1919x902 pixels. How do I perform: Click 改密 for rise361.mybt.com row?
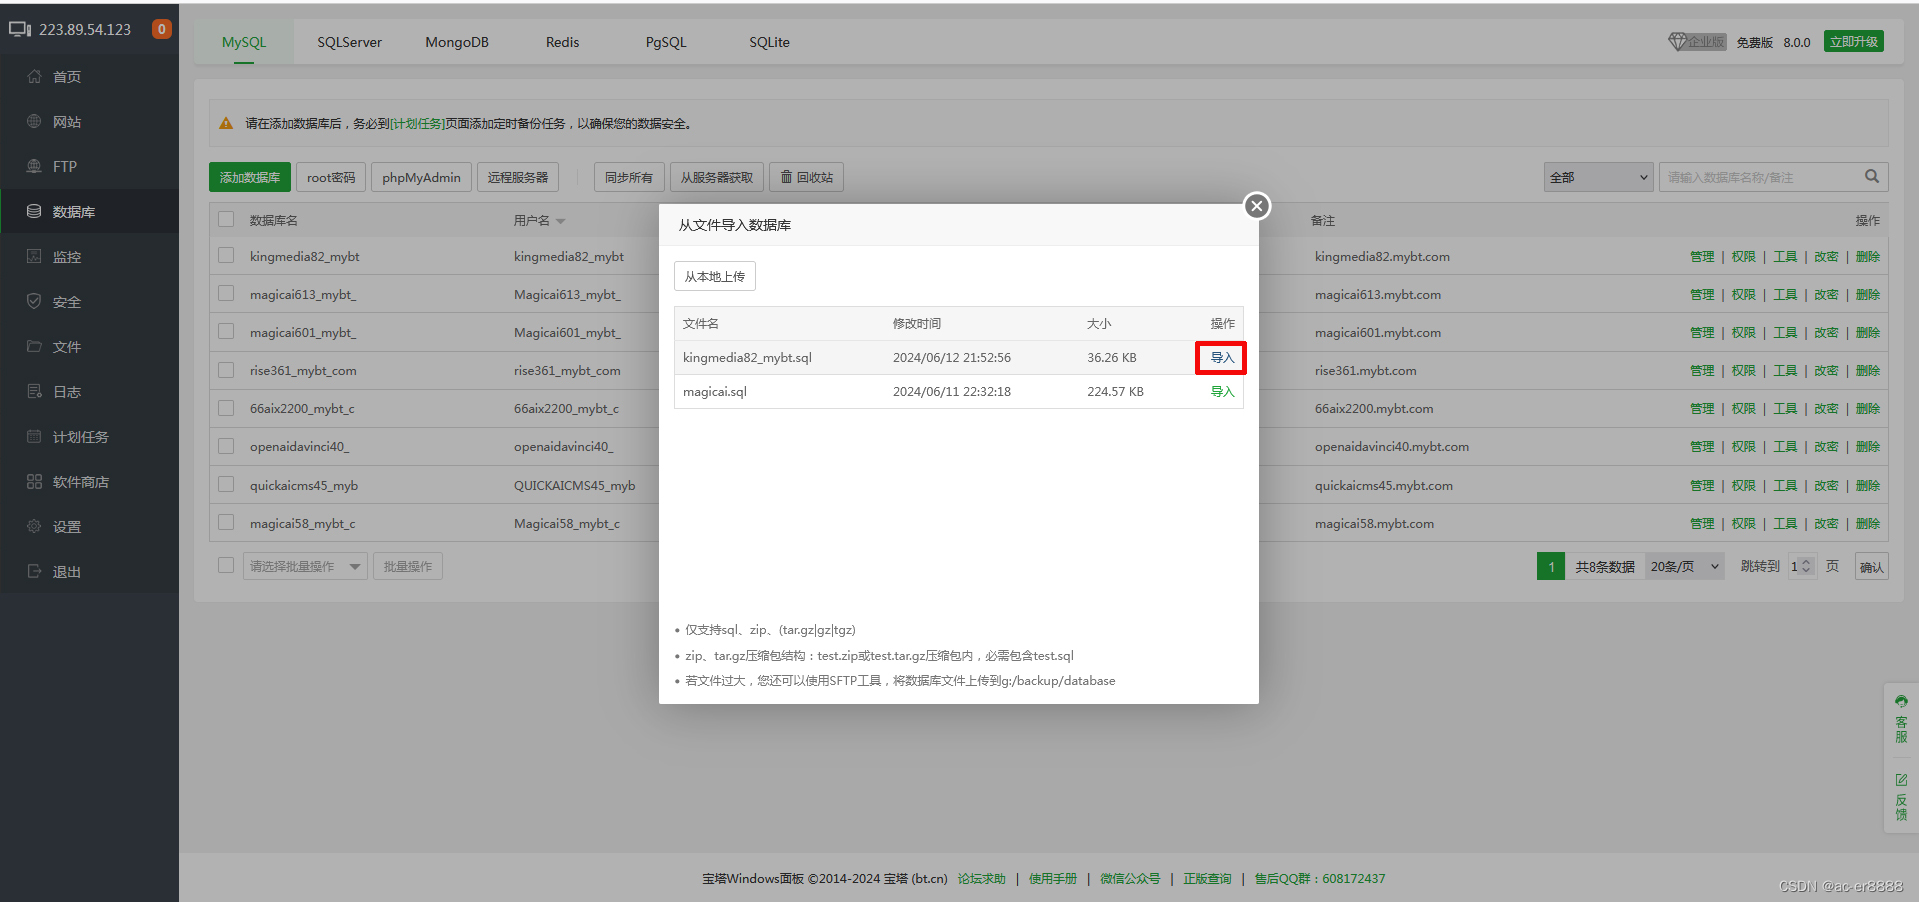click(x=1826, y=371)
